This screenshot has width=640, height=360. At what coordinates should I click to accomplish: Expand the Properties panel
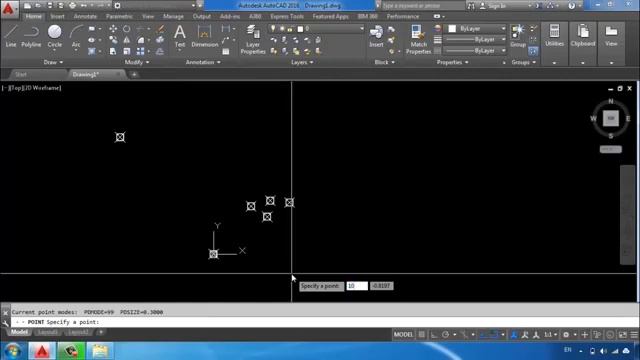(452, 62)
